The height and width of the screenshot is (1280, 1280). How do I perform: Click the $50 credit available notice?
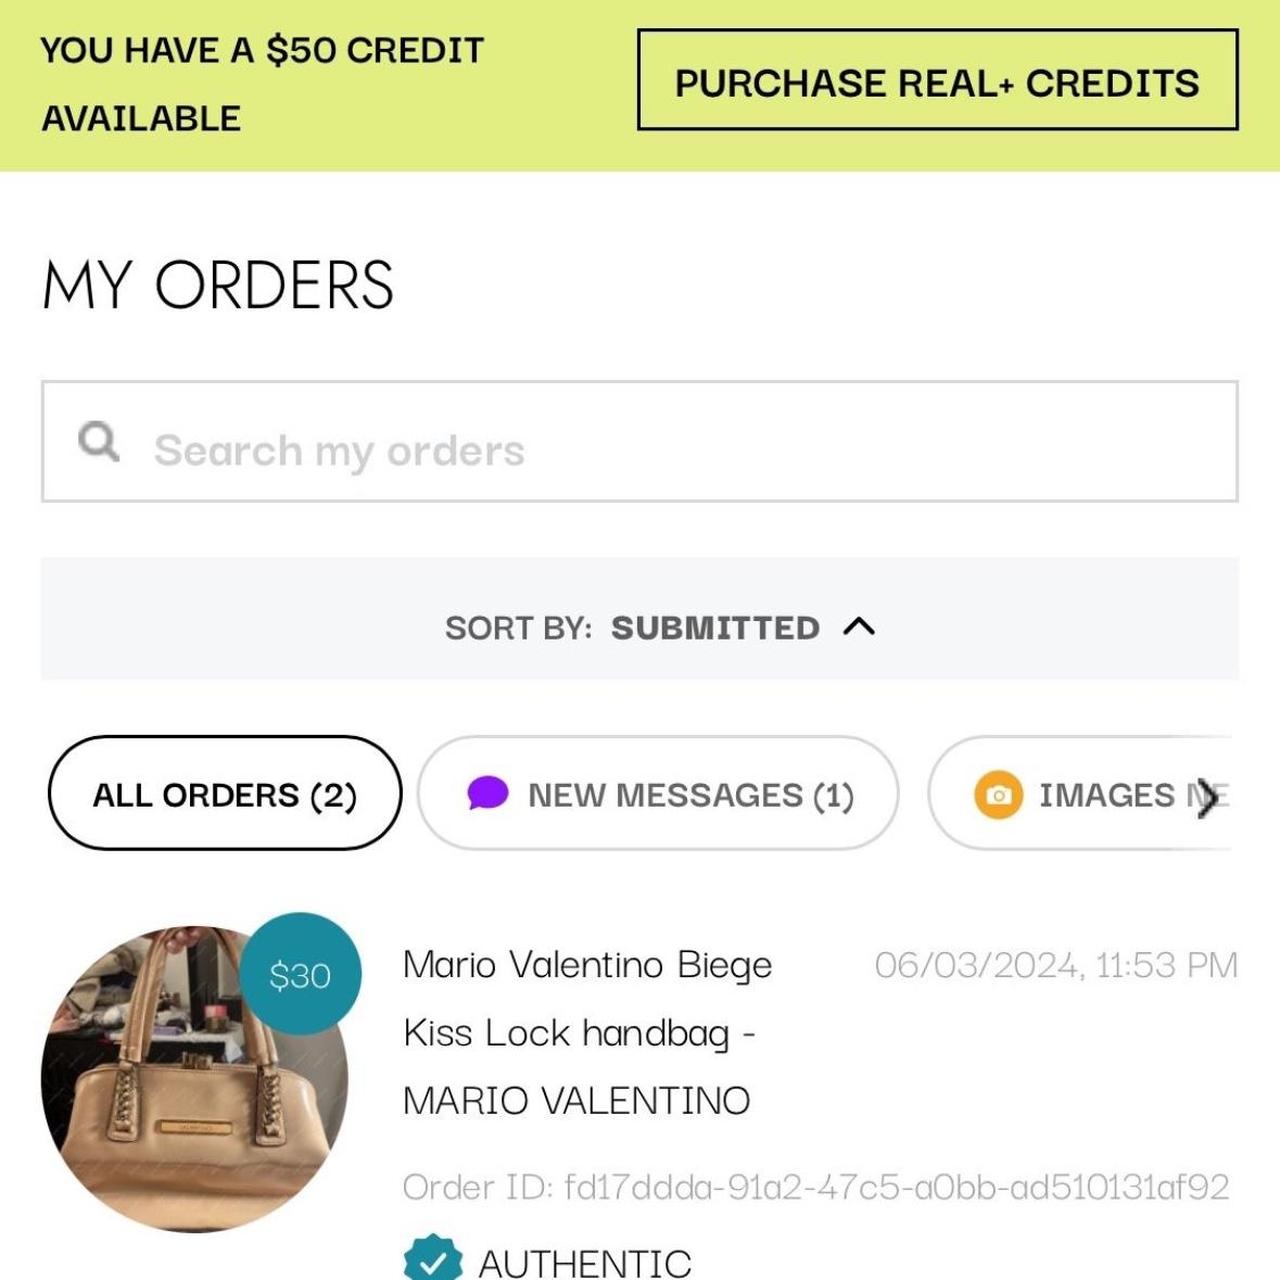pos(262,84)
